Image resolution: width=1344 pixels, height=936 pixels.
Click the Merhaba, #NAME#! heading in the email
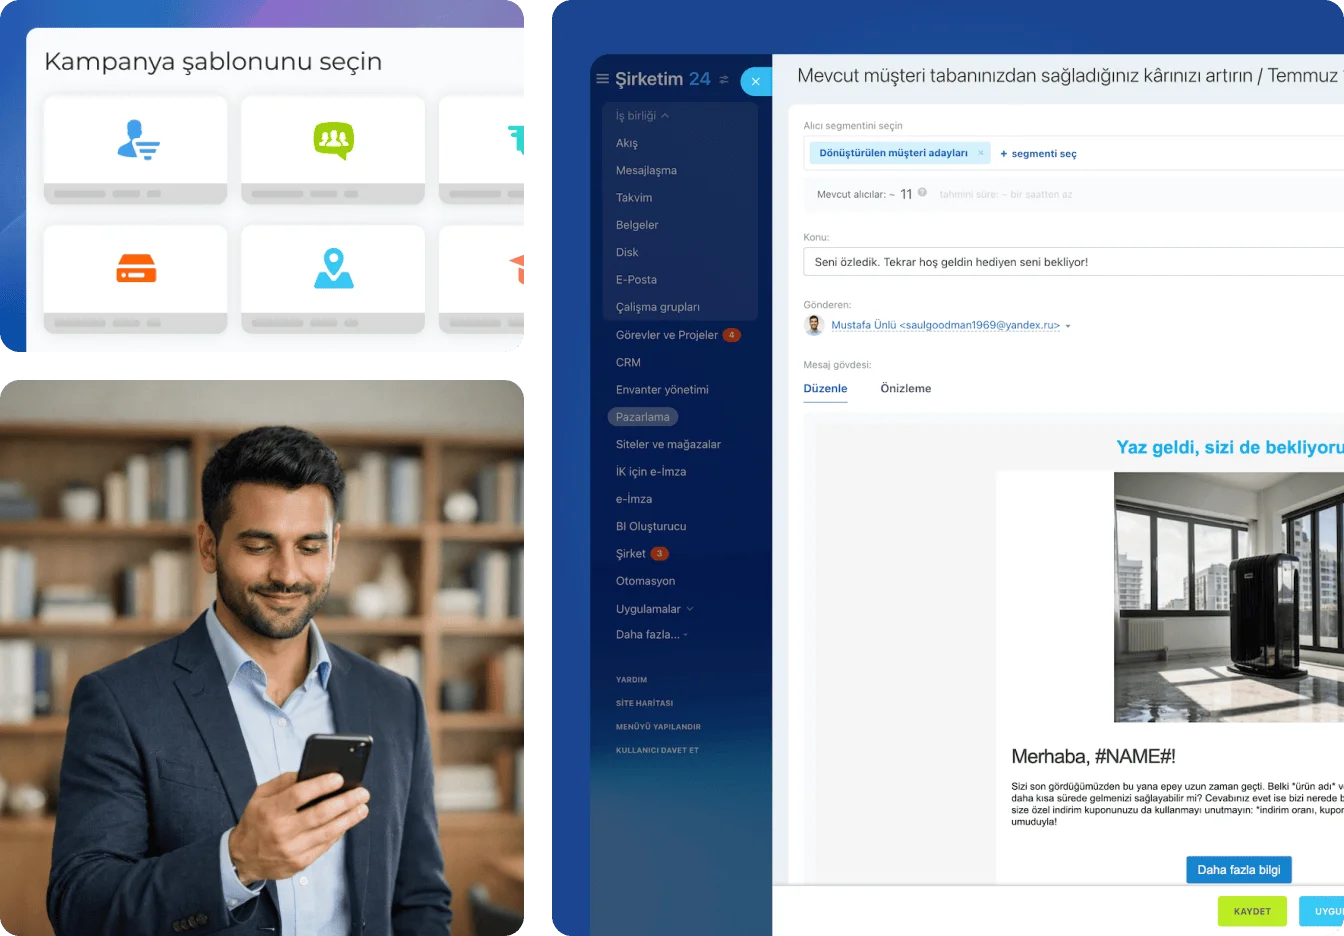[1093, 757]
